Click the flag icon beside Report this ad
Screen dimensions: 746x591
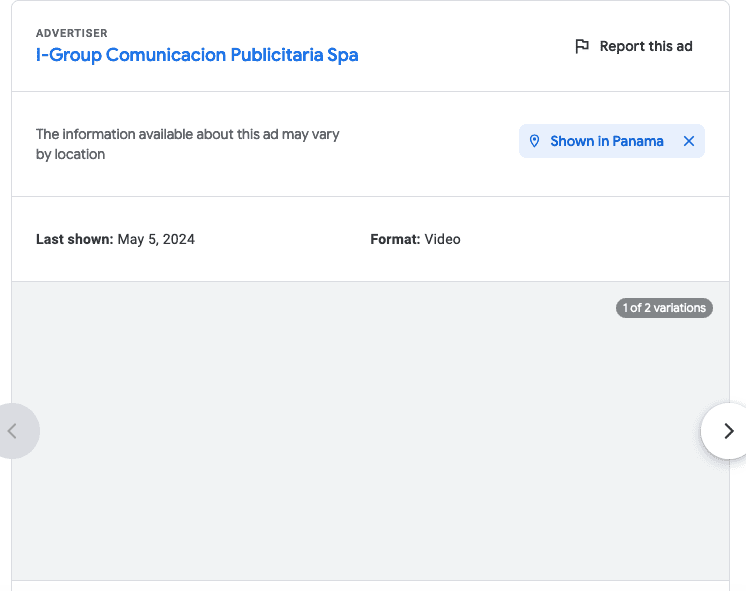[x=582, y=46]
